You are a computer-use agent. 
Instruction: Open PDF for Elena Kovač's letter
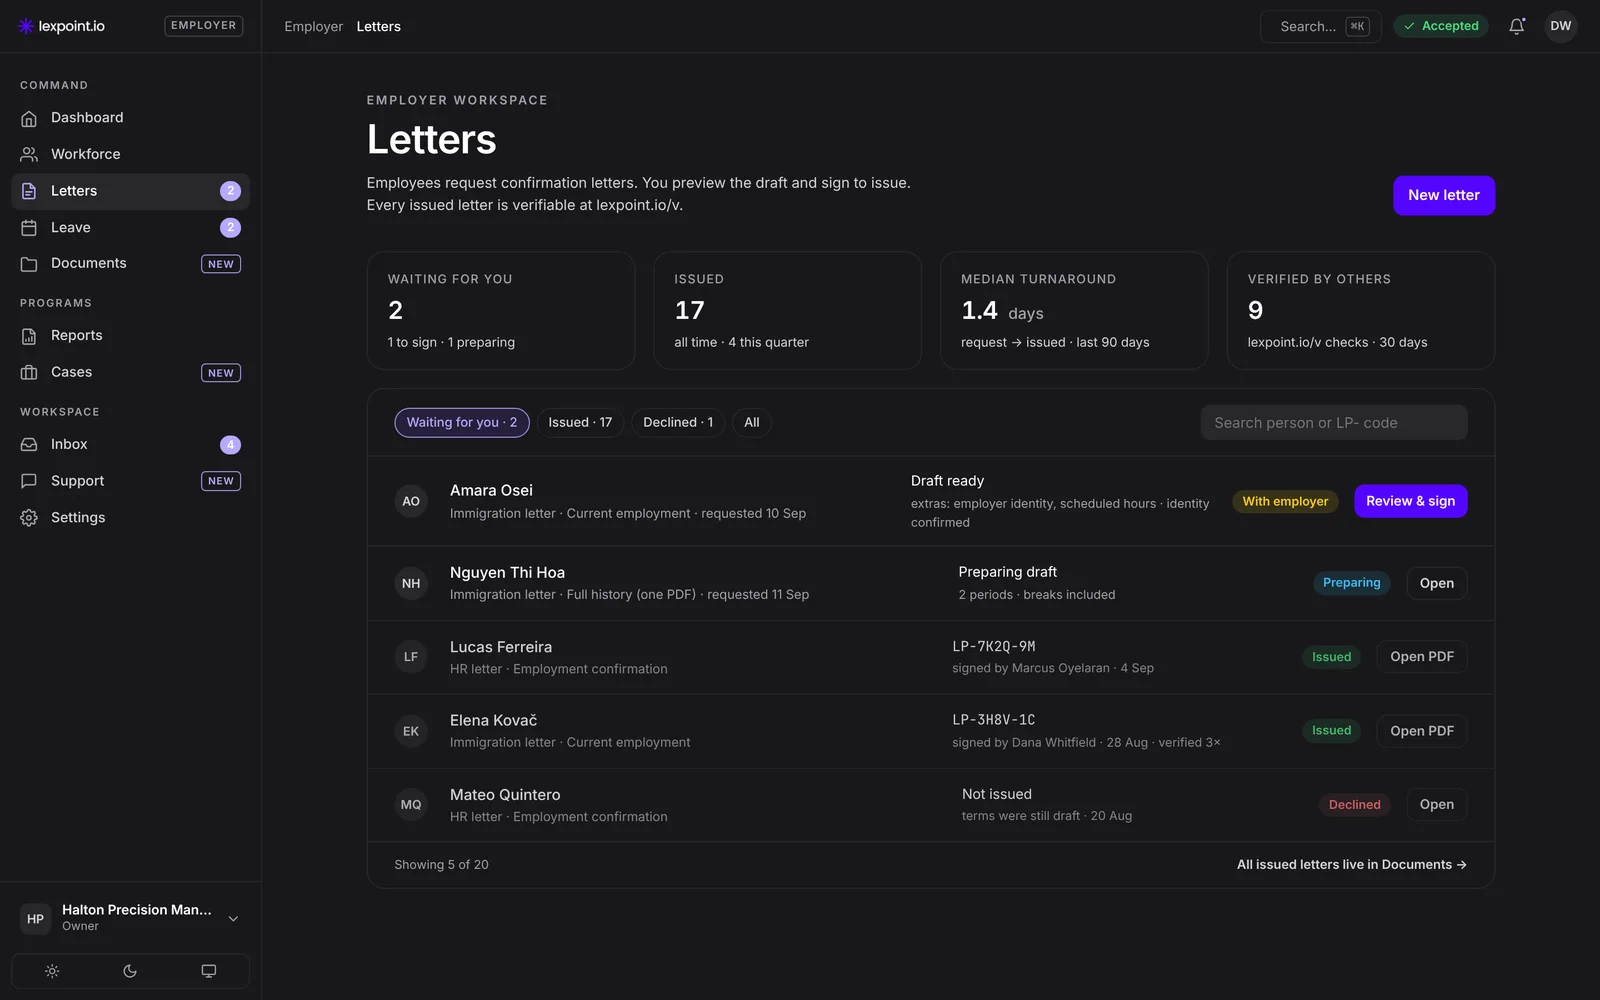1421,731
